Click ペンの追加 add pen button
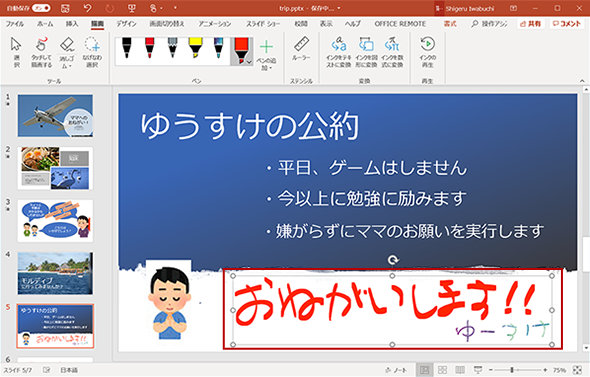The width and height of the screenshot is (590, 377). [x=266, y=55]
